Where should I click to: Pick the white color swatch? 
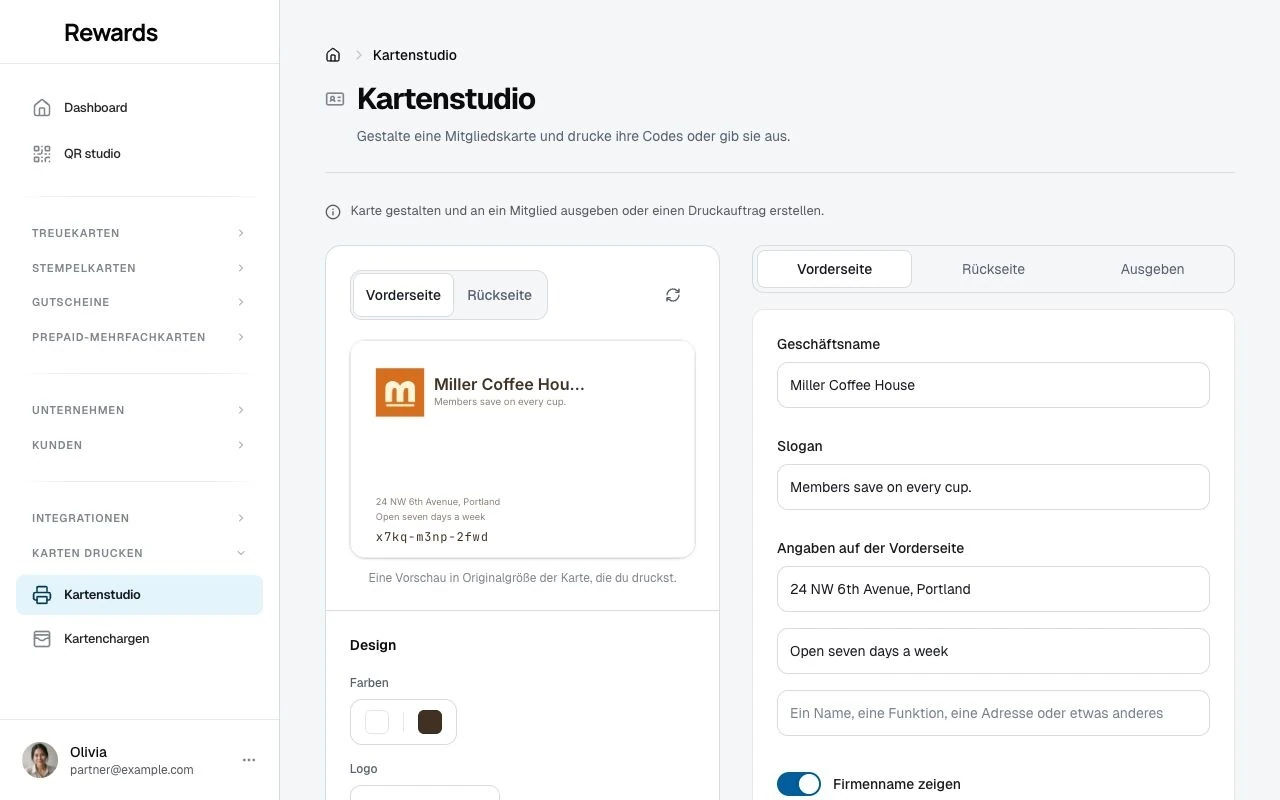377,722
